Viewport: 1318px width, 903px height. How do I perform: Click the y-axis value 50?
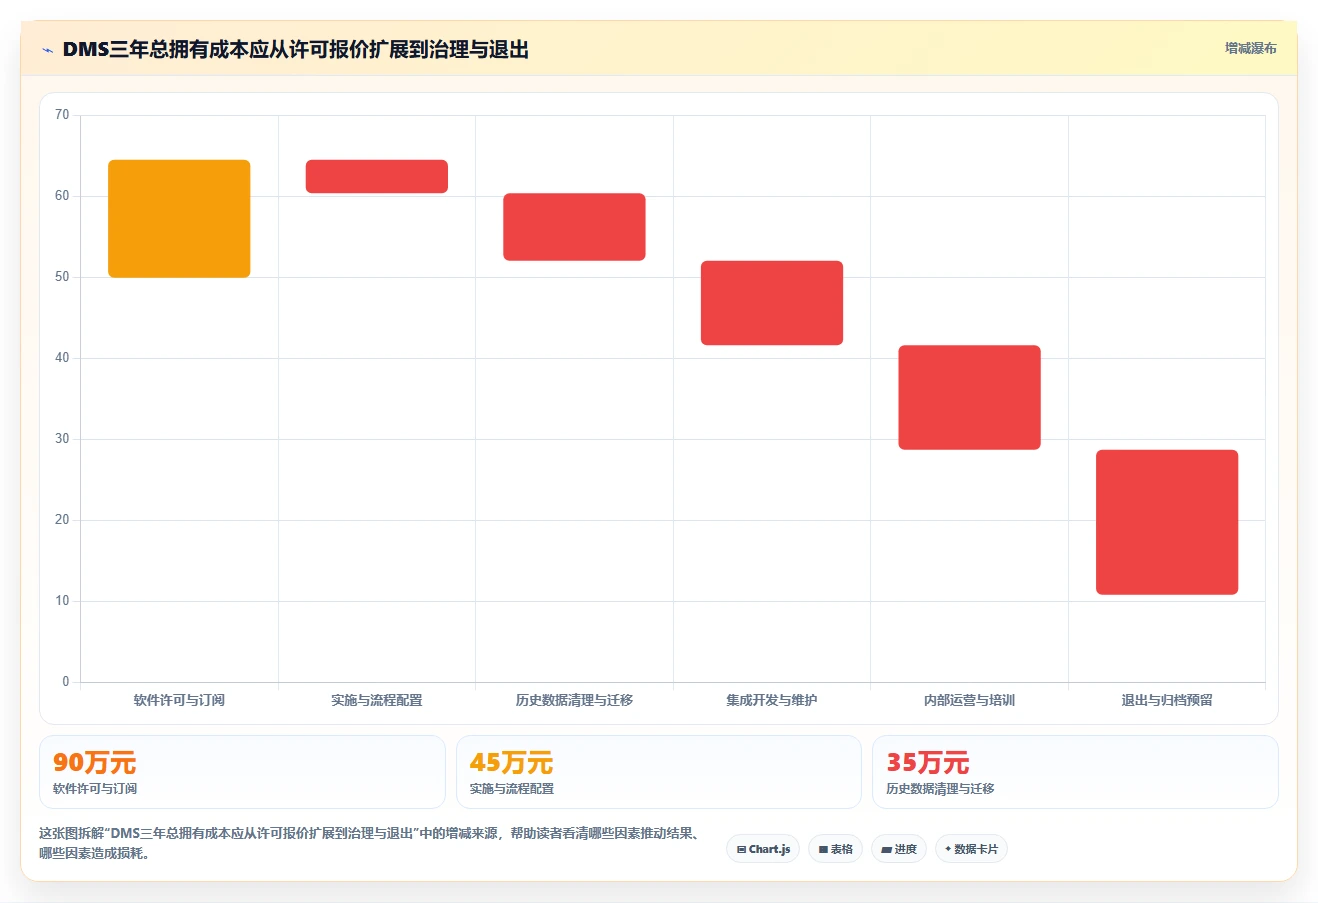62,277
